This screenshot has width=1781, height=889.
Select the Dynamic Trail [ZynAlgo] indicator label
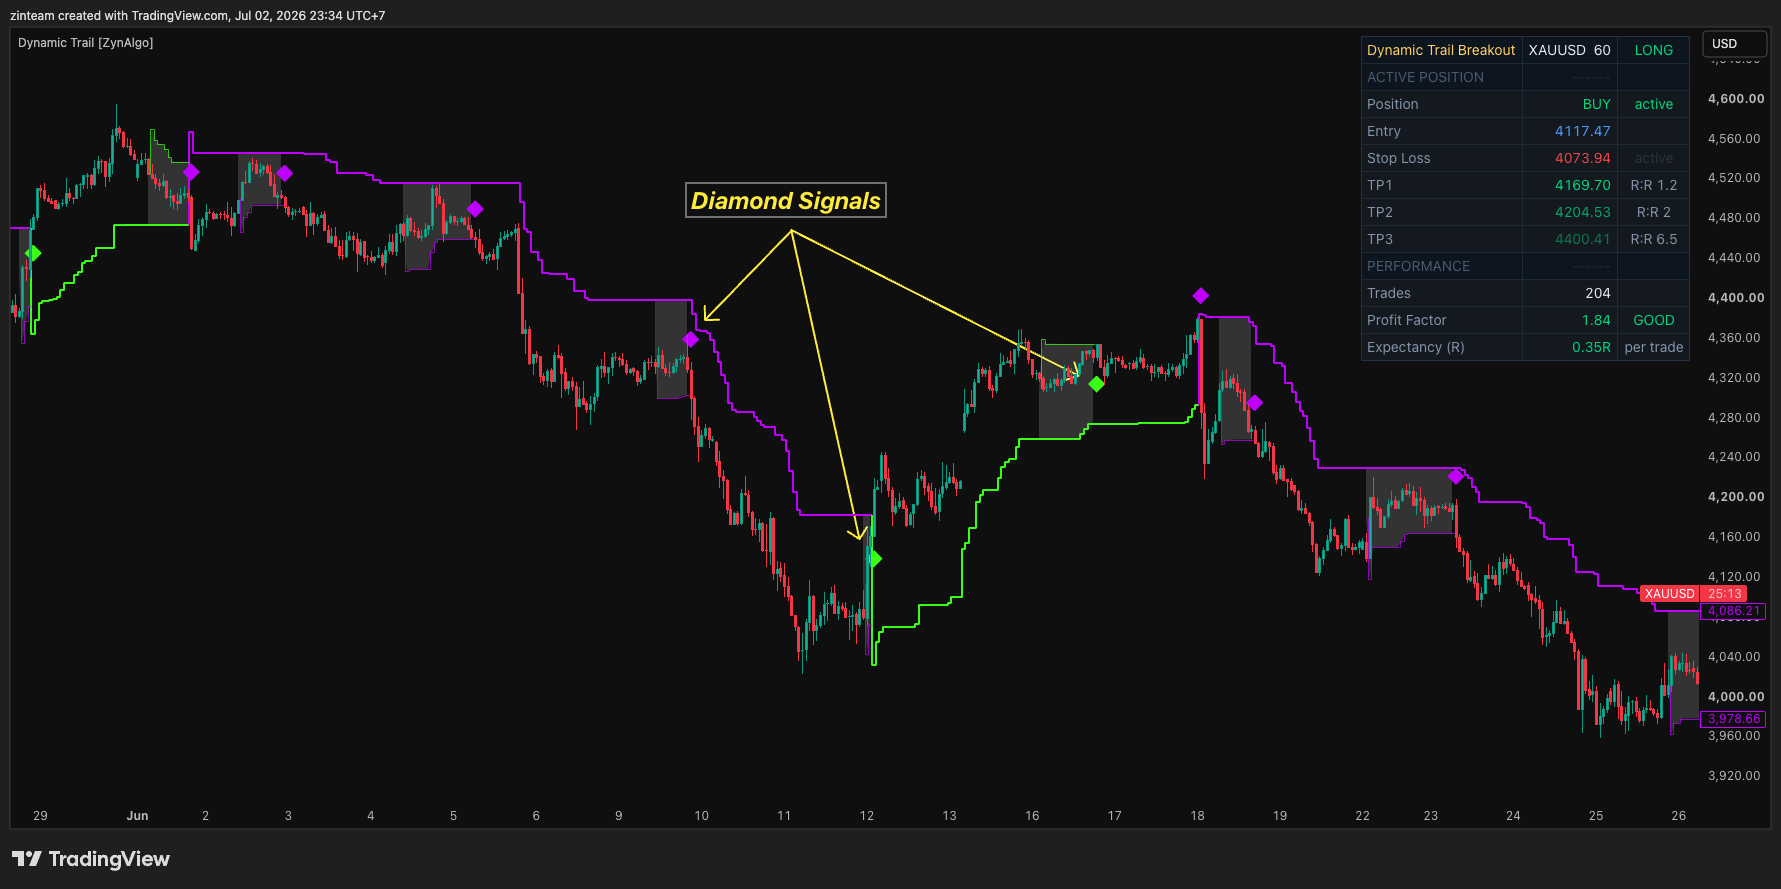point(85,43)
